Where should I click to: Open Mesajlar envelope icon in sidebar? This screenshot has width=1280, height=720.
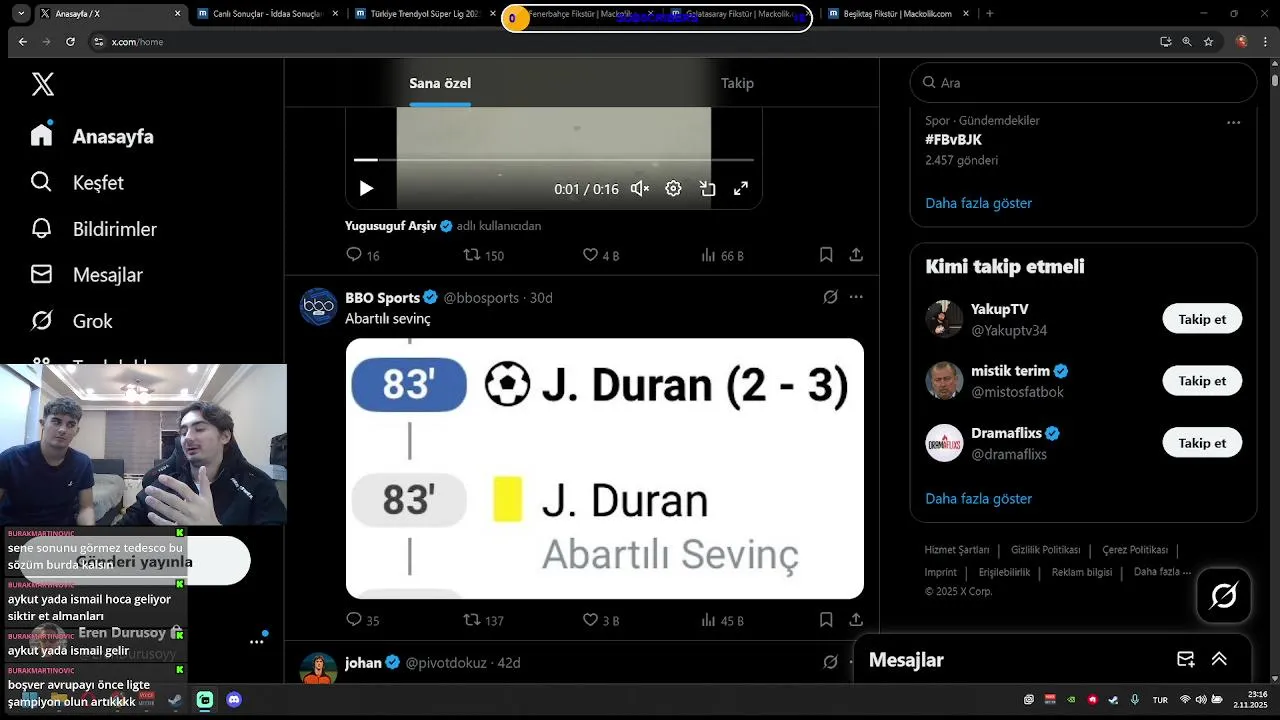click(41, 274)
